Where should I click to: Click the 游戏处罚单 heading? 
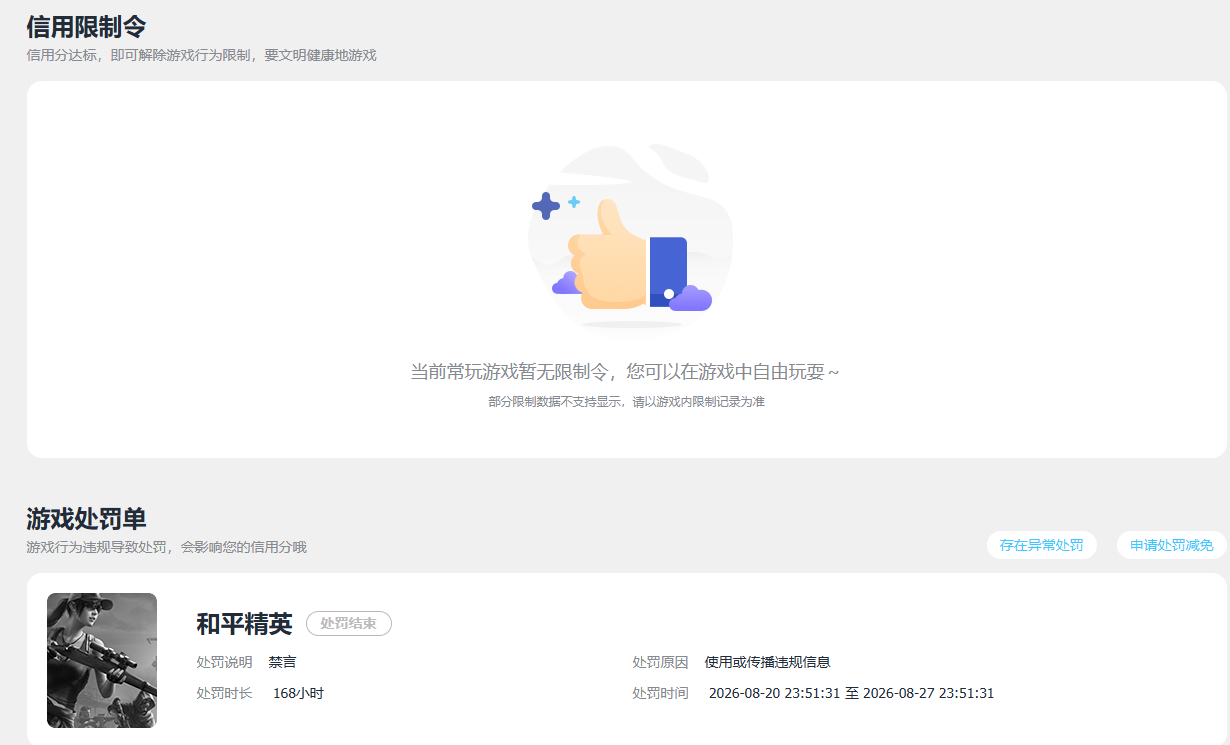(x=86, y=518)
